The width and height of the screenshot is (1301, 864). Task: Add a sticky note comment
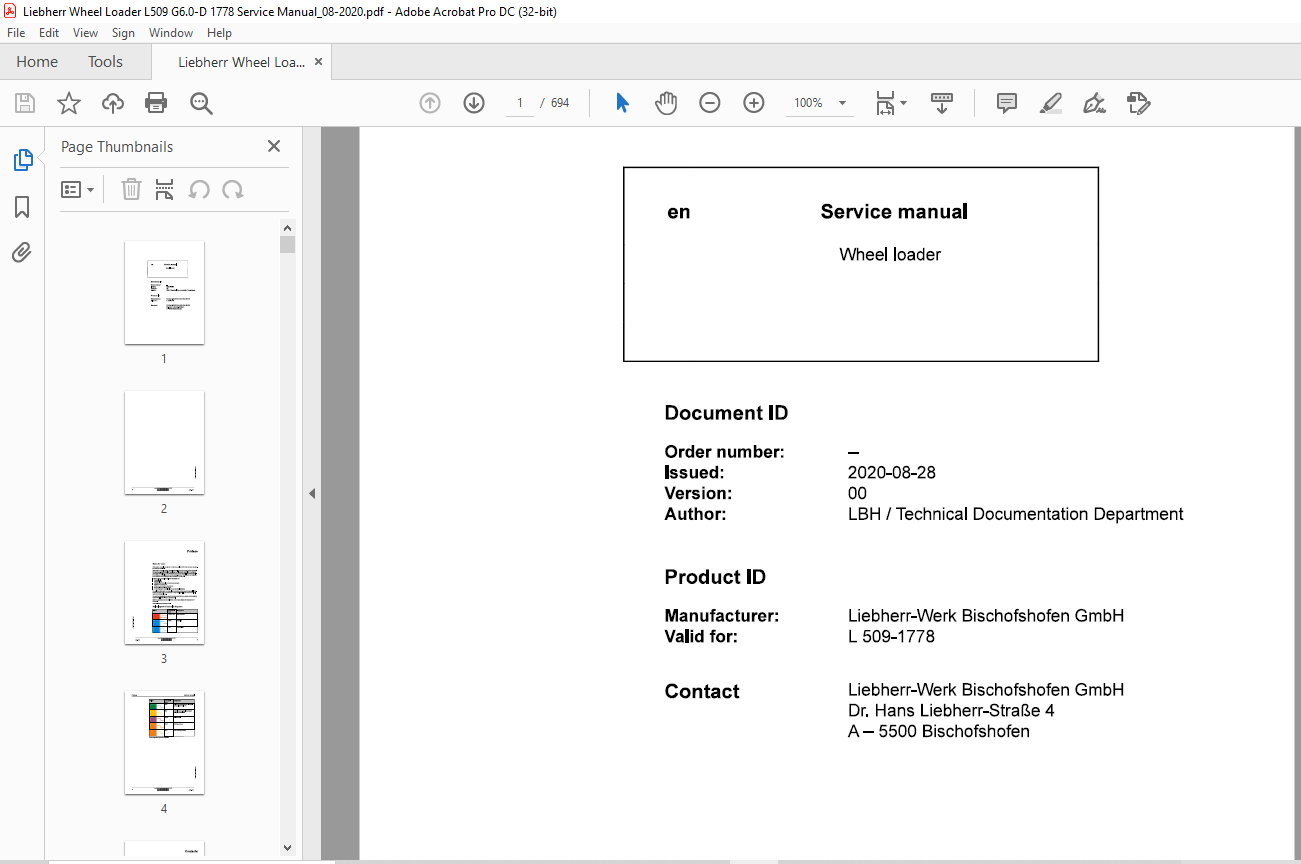pos(1007,103)
